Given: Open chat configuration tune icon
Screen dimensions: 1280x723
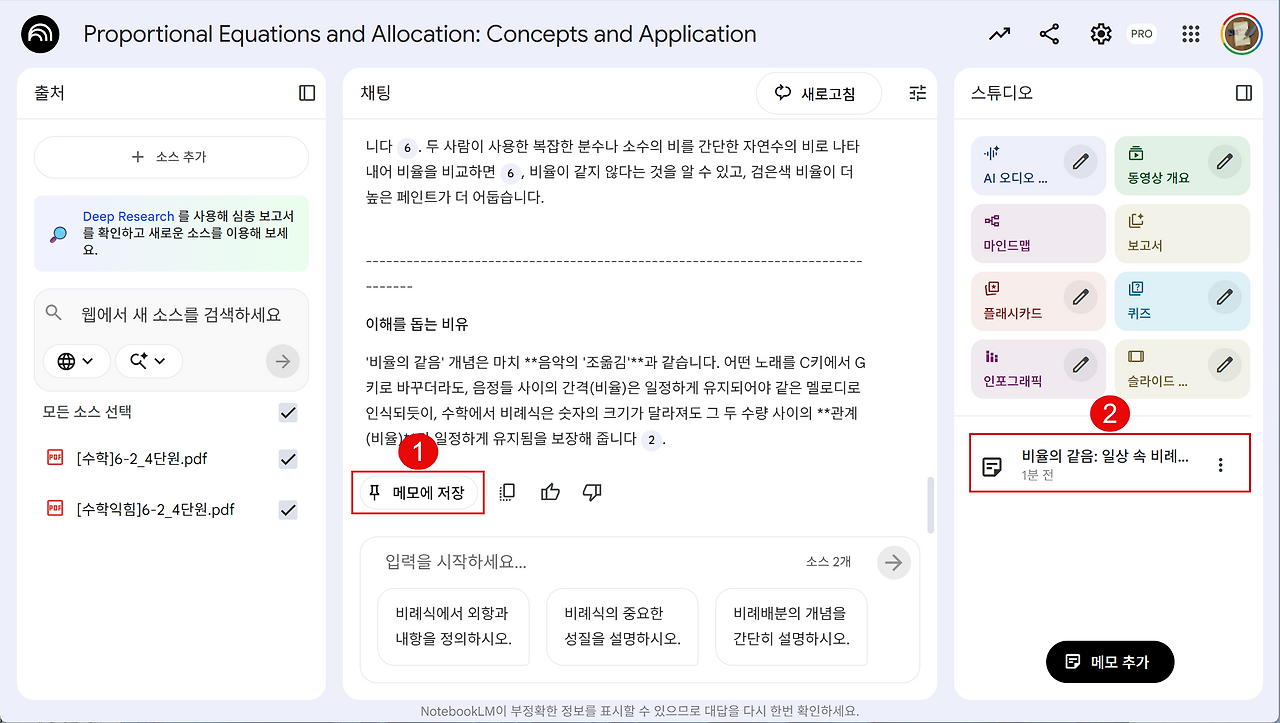Looking at the screenshot, I should tap(918, 93).
